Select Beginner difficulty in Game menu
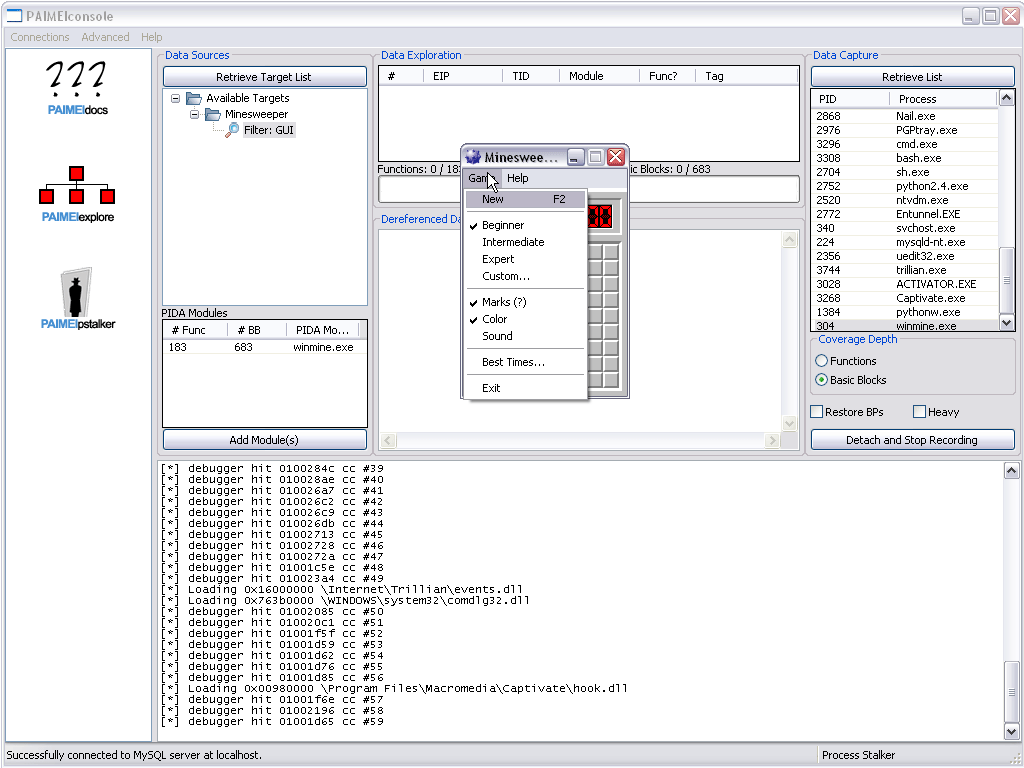The height and width of the screenshot is (768, 1024). tap(526, 225)
